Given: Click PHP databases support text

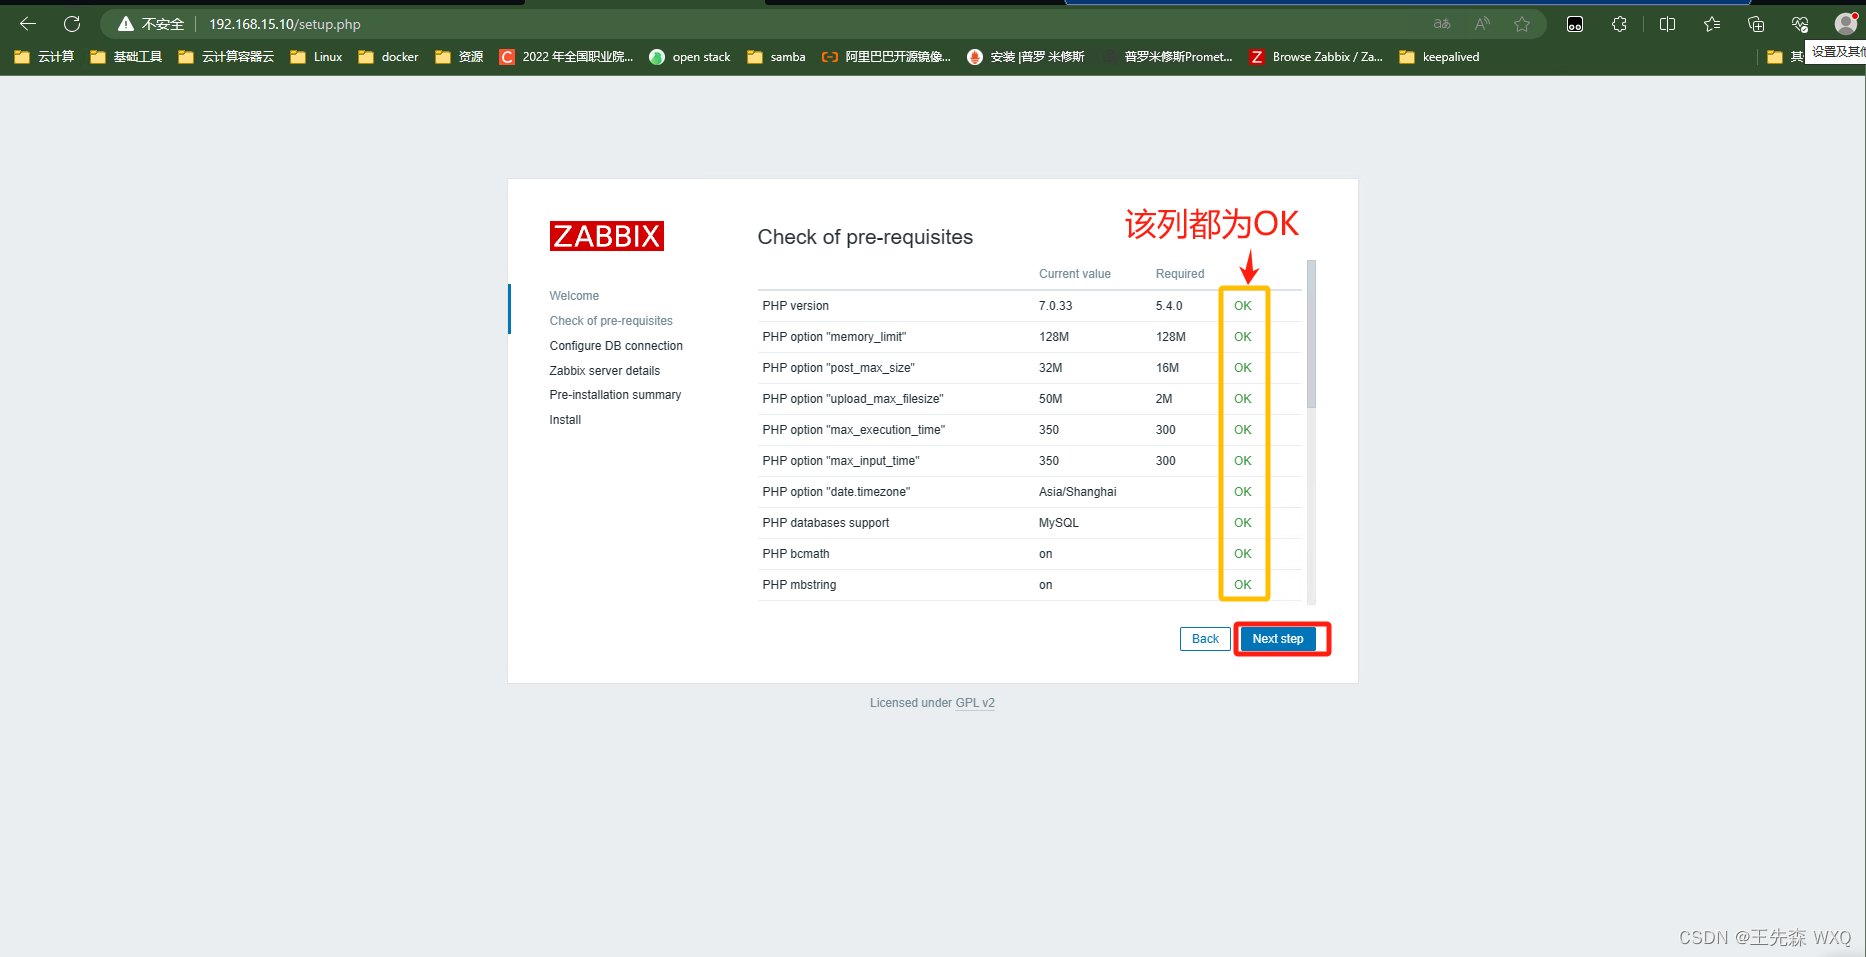Looking at the screenshot, I should click(826, 523).
